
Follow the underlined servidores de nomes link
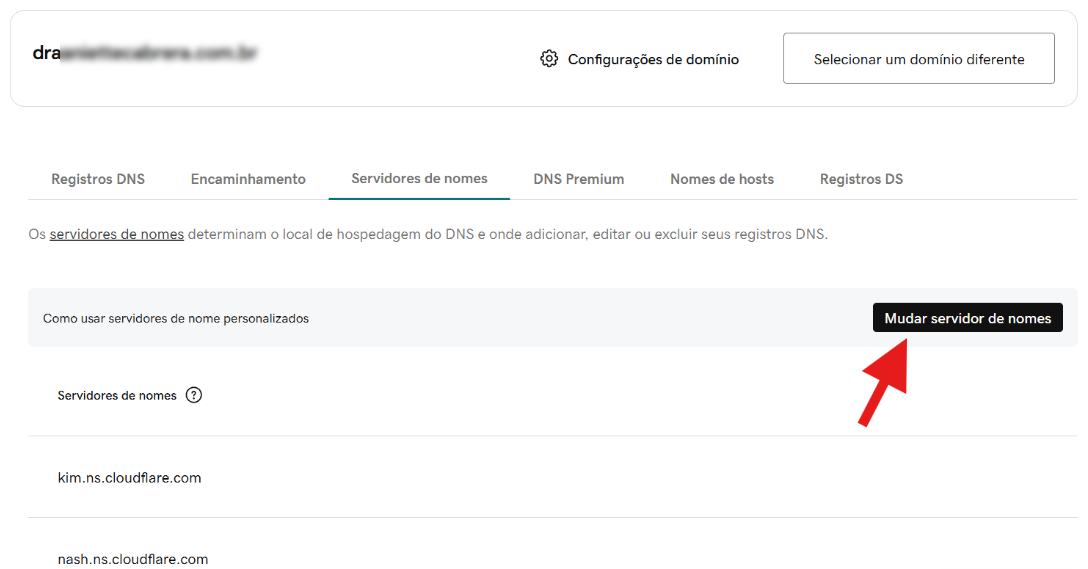tap(117, 235)
